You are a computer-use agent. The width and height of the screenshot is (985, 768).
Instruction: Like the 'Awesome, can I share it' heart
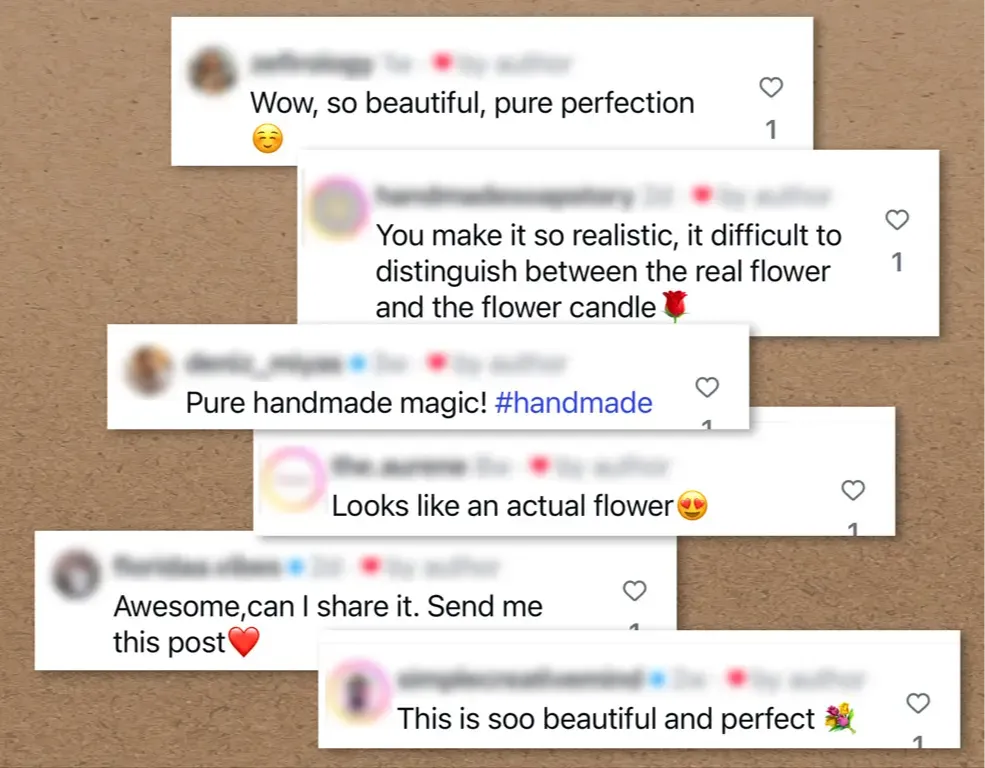point(634,590)
